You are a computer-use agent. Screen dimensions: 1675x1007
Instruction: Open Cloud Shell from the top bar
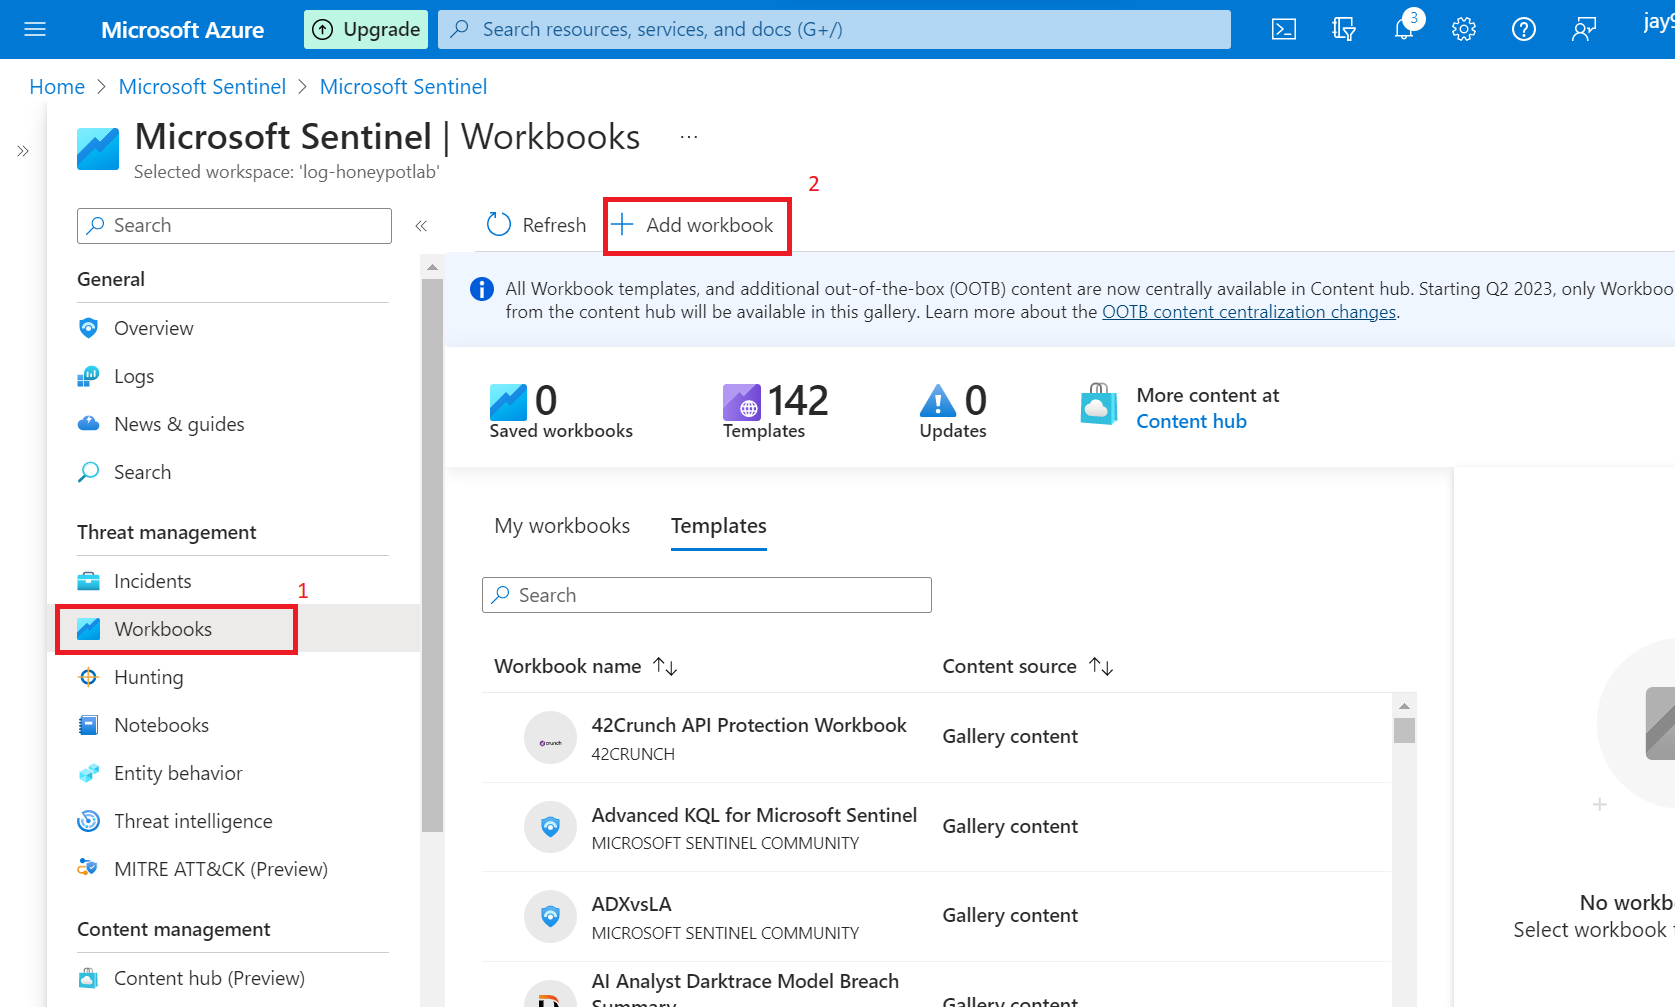pos(1284,29)
